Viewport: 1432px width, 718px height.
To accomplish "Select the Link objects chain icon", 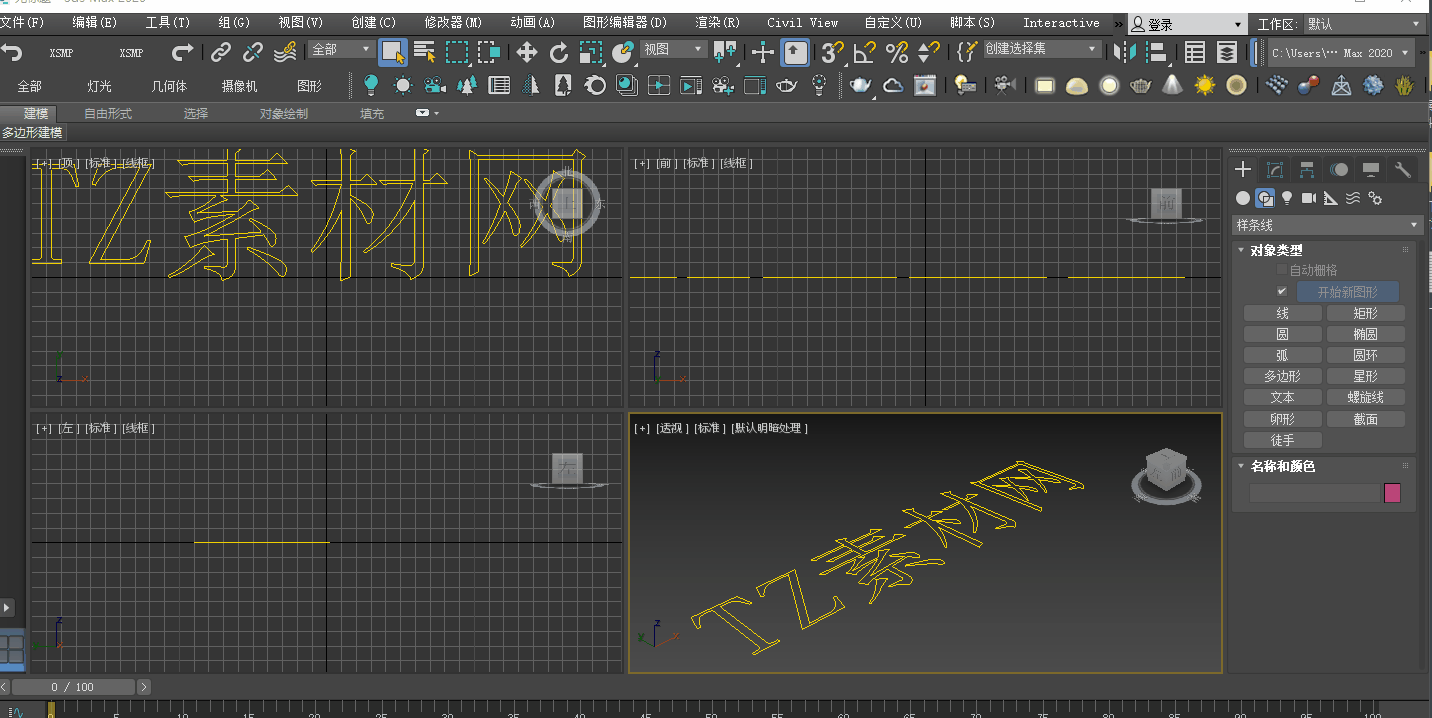I will [221, 52].
